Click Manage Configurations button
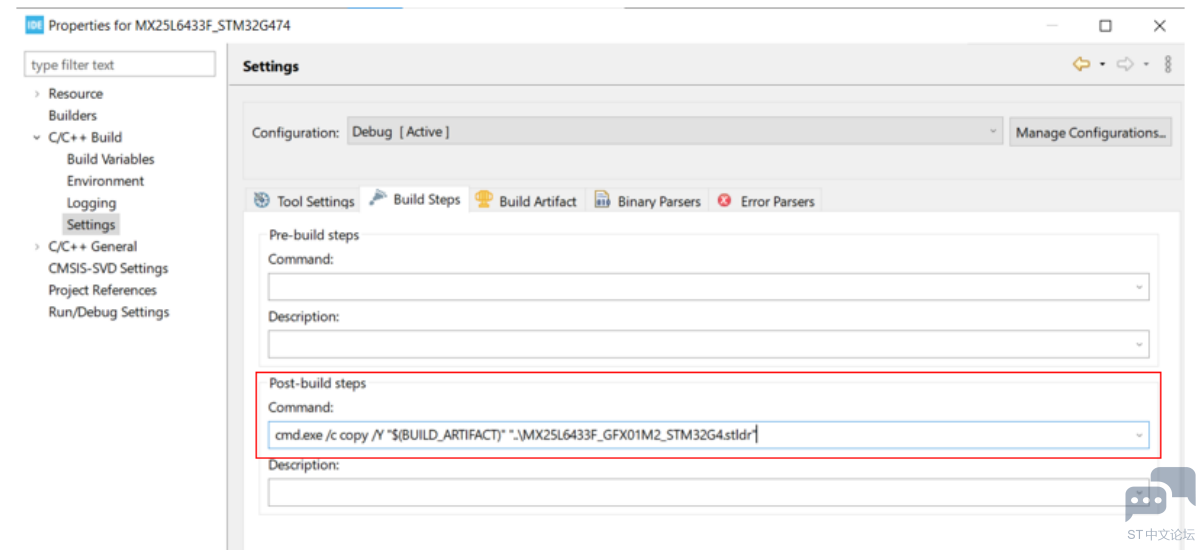This screenshot has height=550, width=1204. (x=1091, y=132)
